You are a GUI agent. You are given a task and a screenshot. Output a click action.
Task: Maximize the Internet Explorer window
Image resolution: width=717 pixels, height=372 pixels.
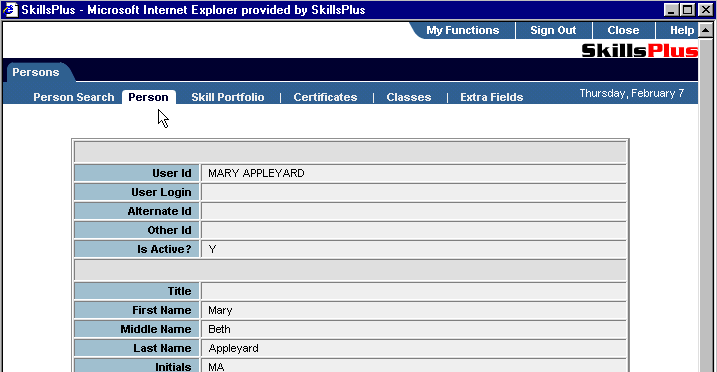[687, 10]
